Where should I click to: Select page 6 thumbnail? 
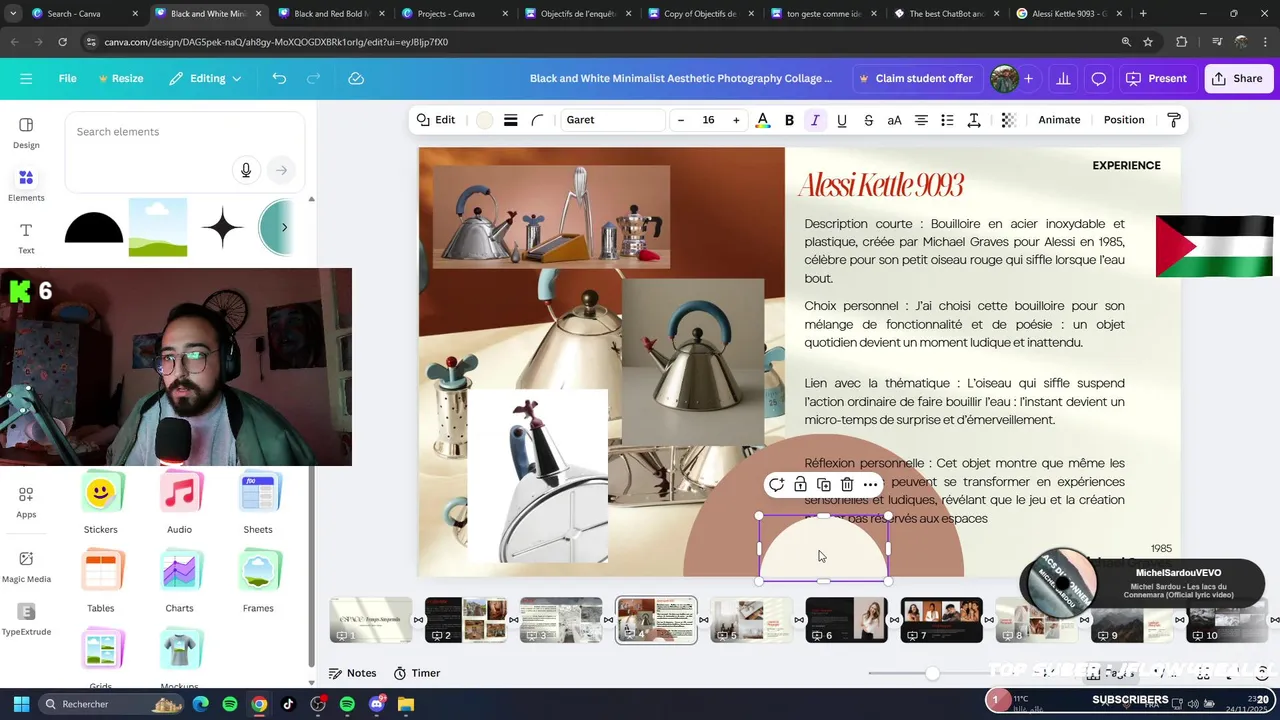click(846, 620)
